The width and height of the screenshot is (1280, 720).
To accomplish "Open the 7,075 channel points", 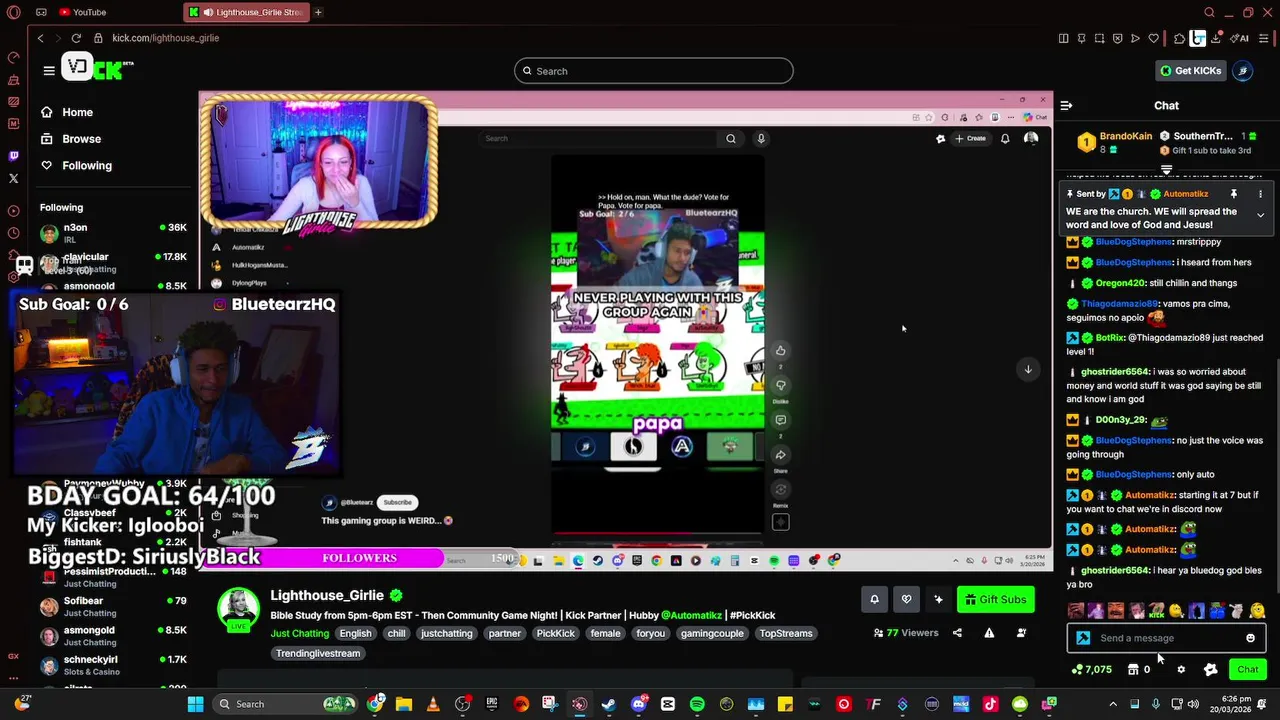I will pos(1091,669).
